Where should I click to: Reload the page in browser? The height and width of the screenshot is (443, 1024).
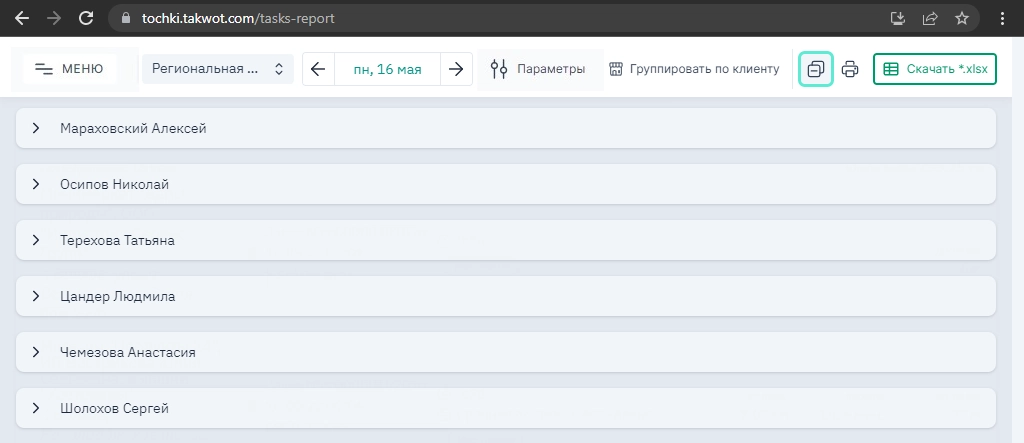pyautogui.click(x=86, y=18)
